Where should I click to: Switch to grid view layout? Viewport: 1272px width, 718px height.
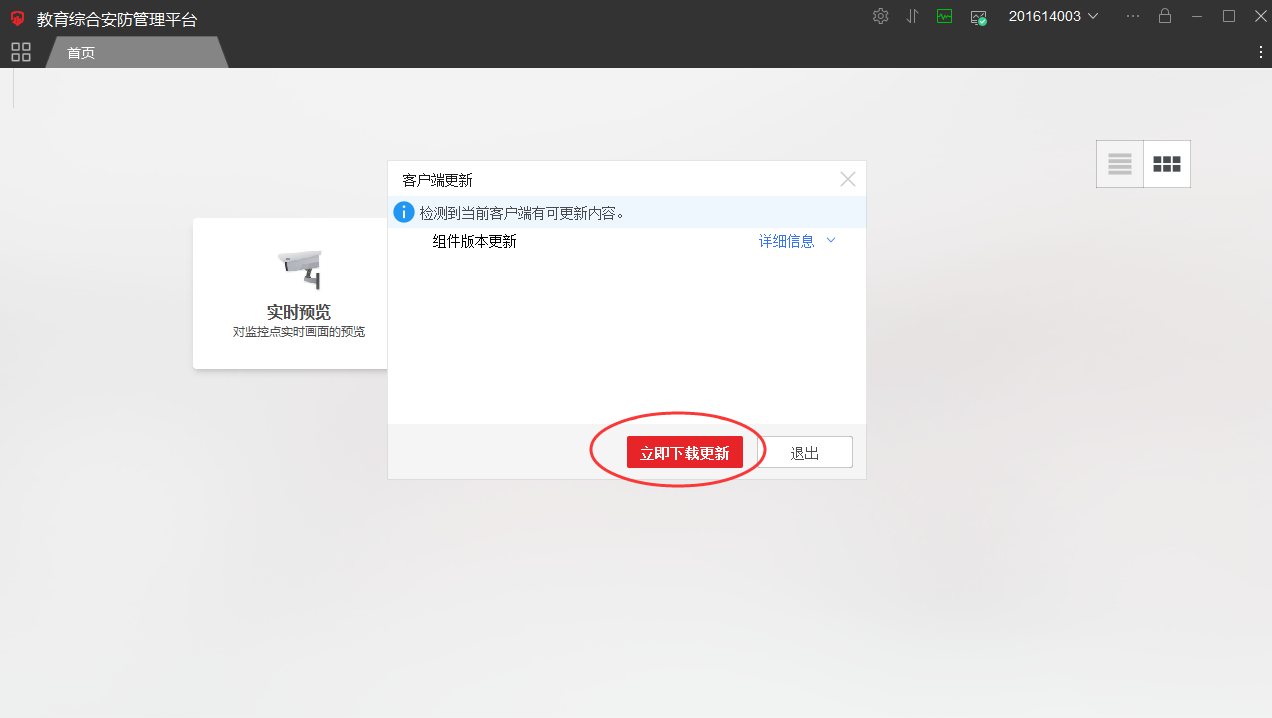coord(1167,164)
